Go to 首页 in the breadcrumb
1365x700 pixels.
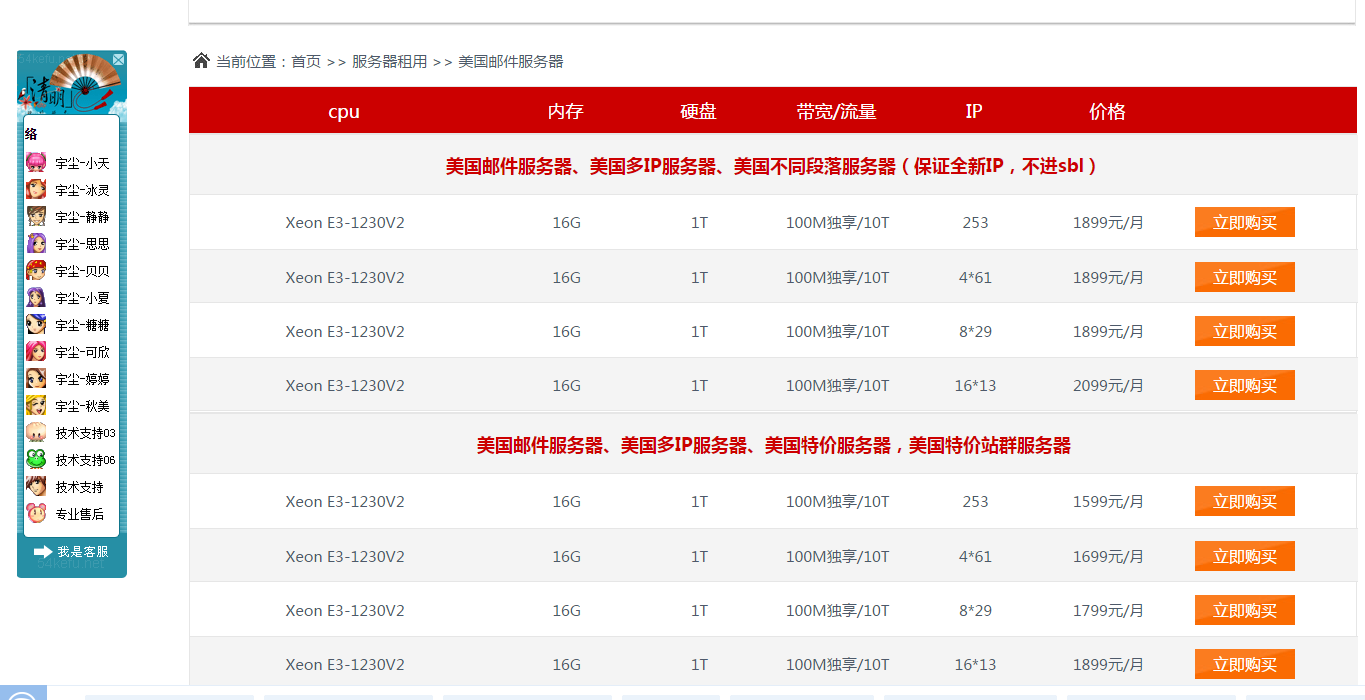point(306,62)
